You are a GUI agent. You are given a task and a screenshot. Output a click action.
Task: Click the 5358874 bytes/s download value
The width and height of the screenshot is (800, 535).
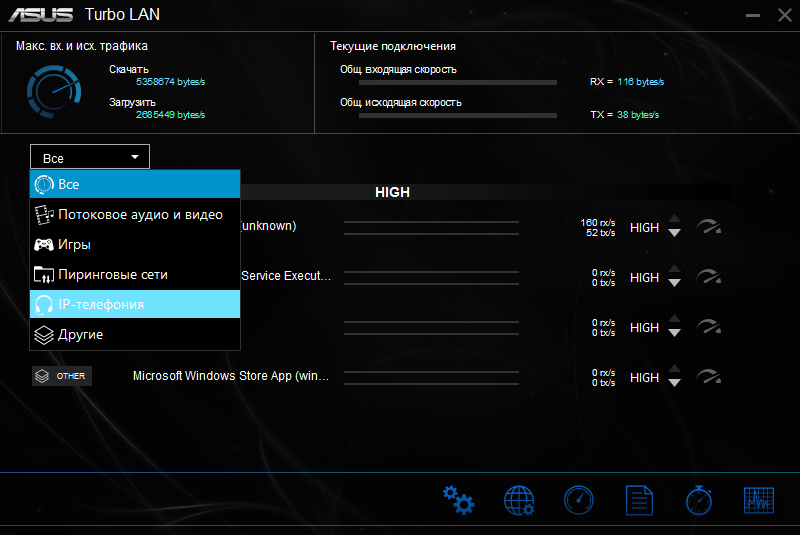point(170,82)
